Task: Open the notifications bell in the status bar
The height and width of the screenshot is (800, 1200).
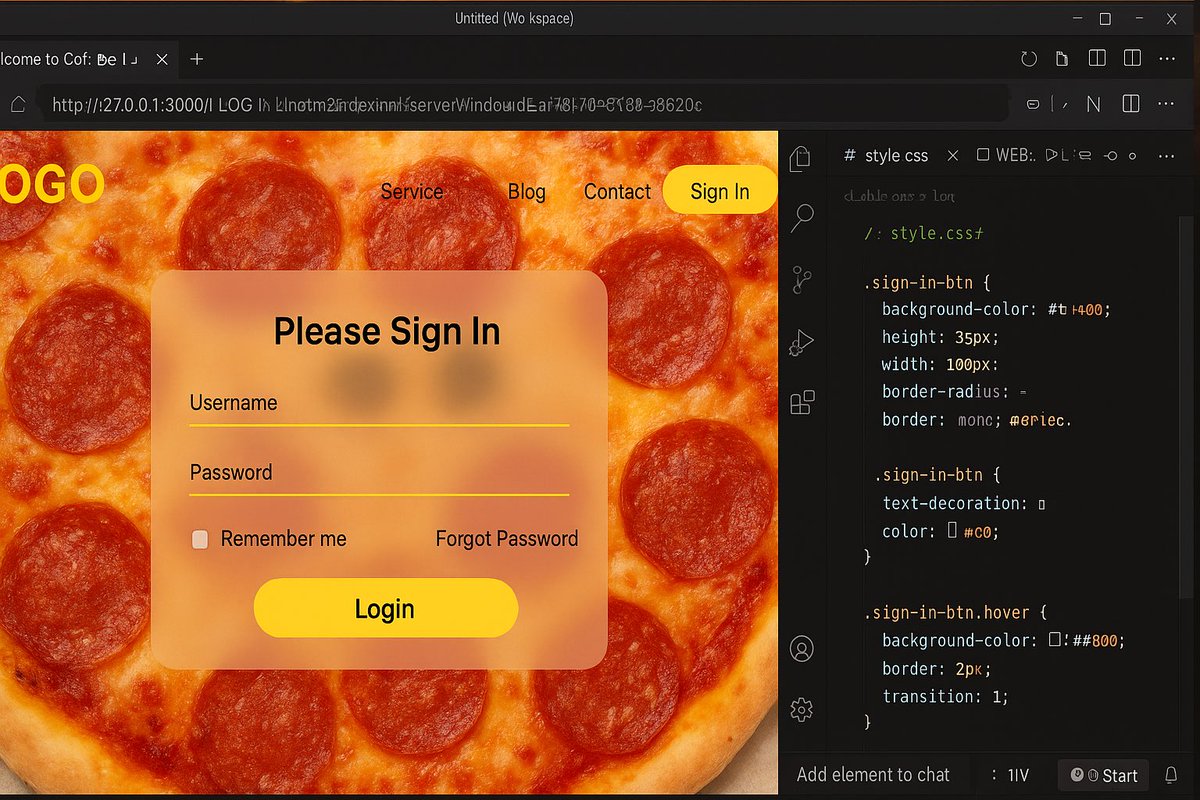Action: 1171,775
